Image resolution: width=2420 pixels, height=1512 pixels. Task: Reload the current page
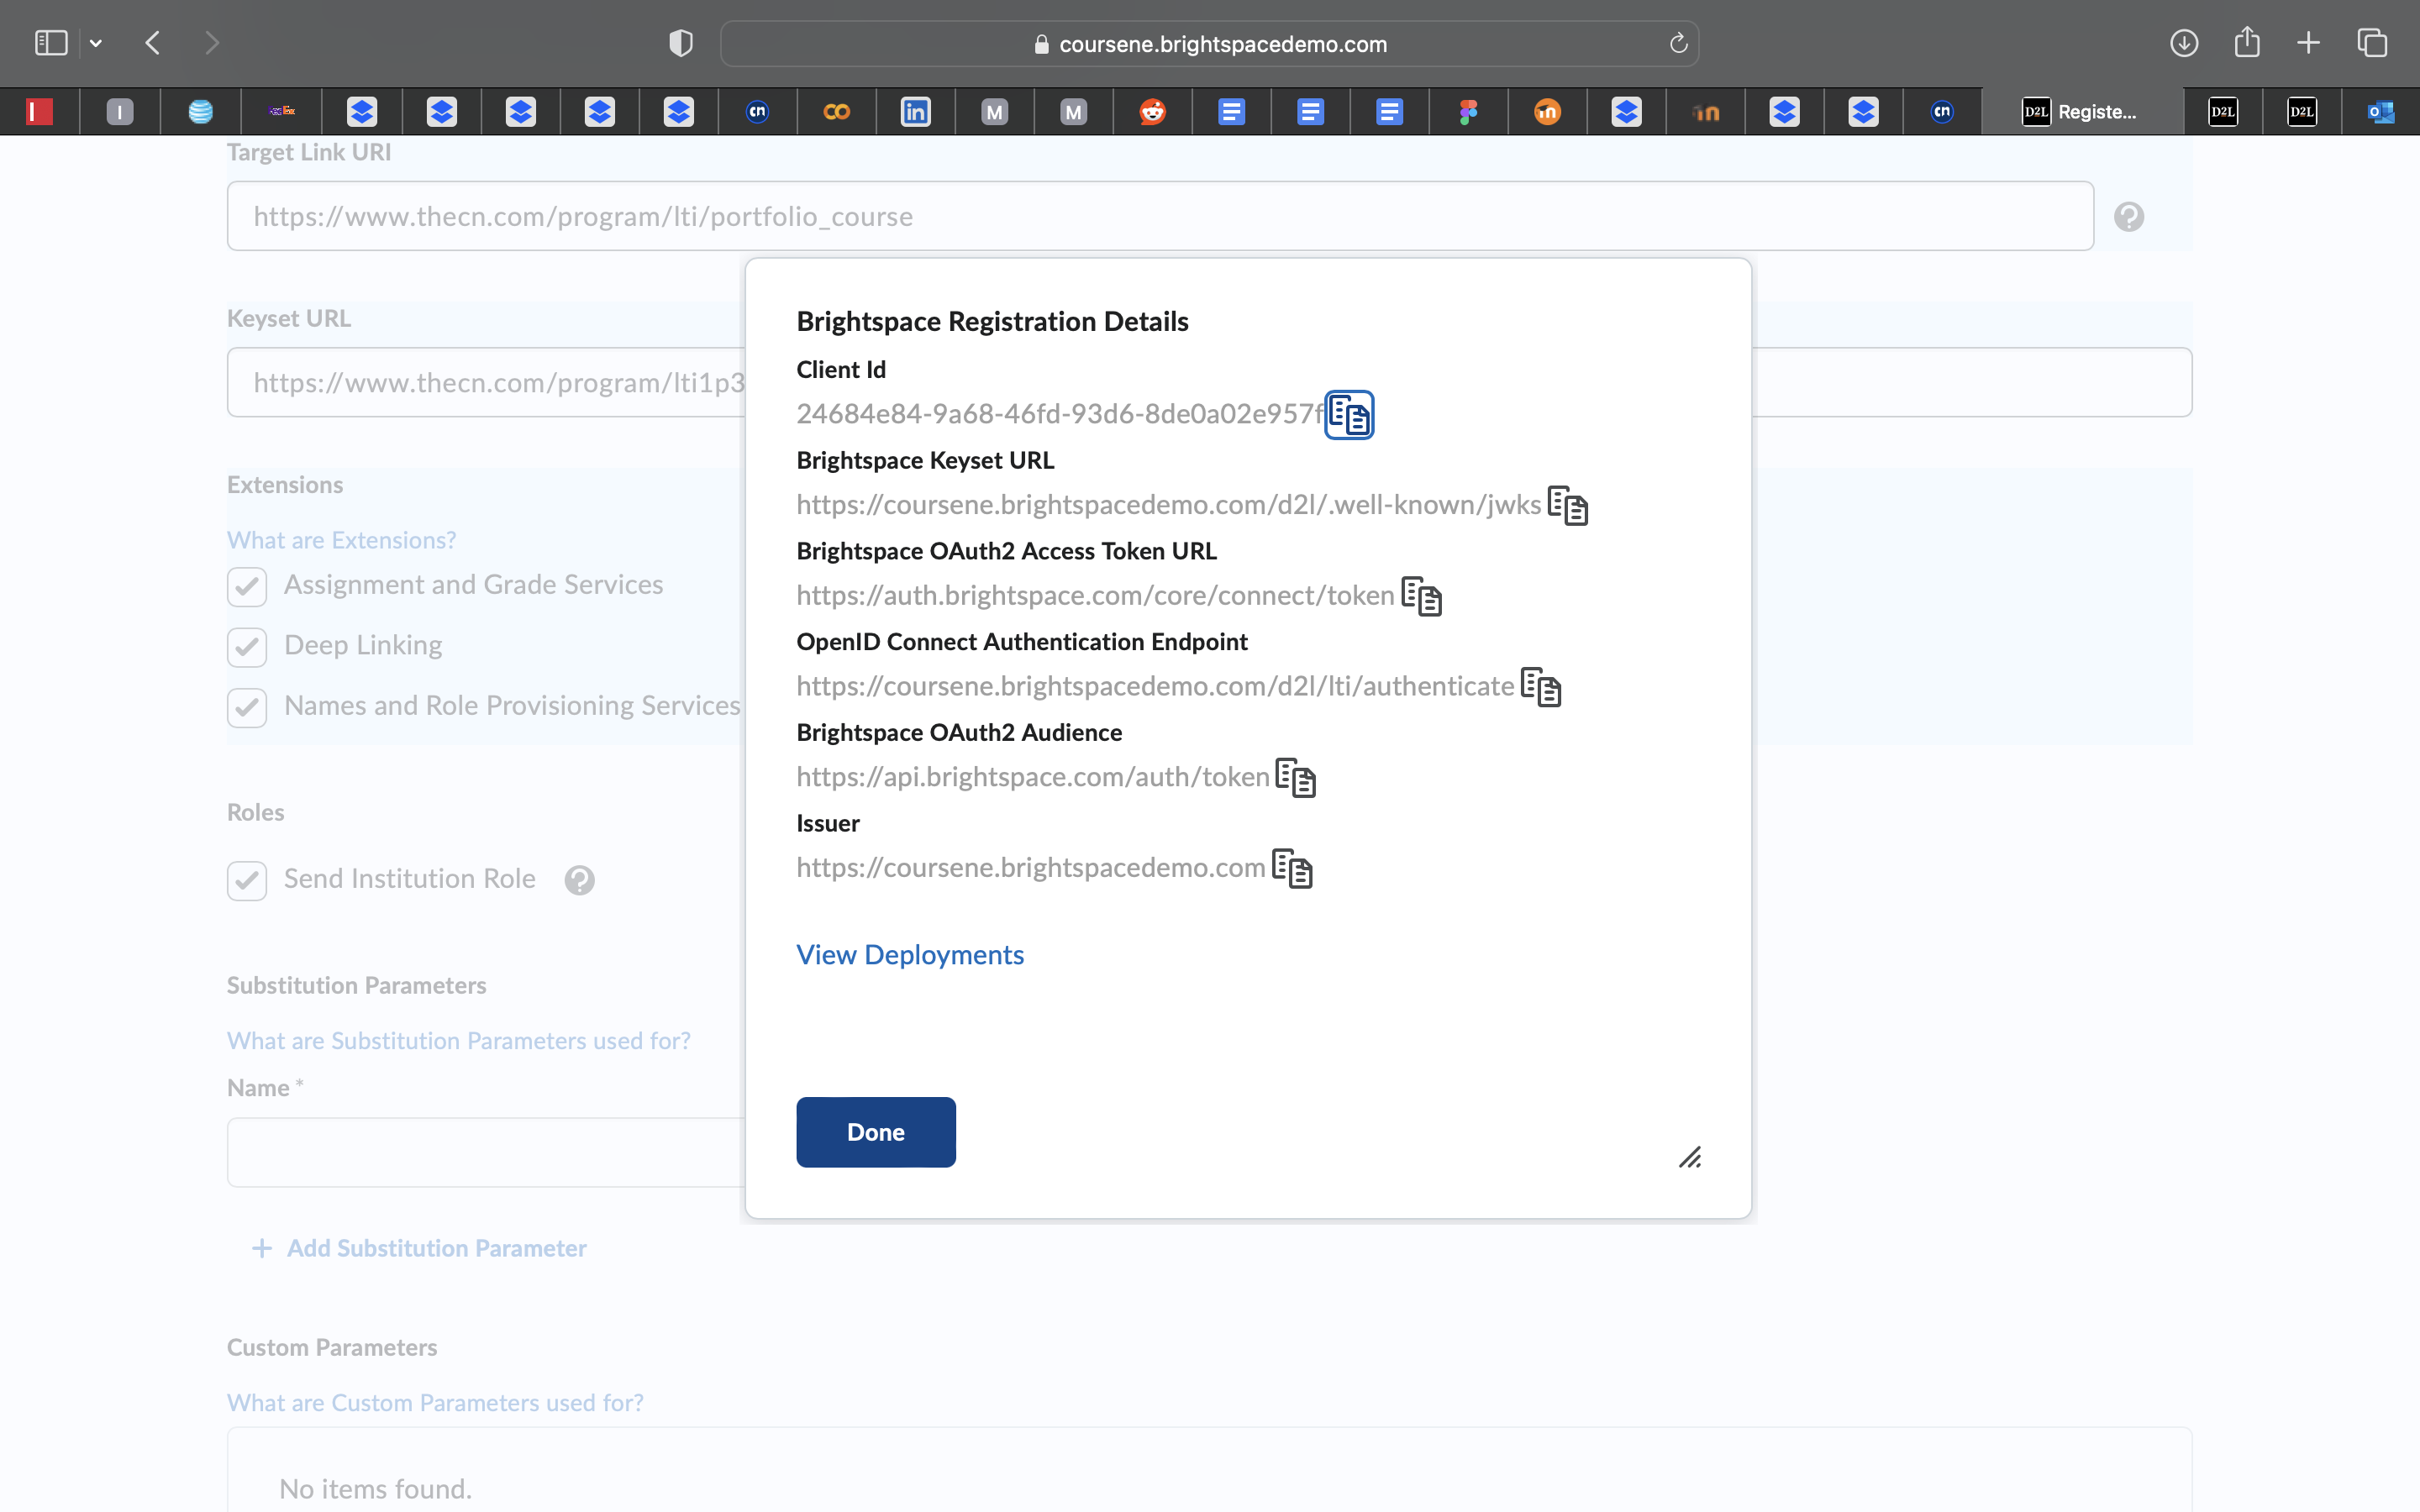[x=1678, y=43]
